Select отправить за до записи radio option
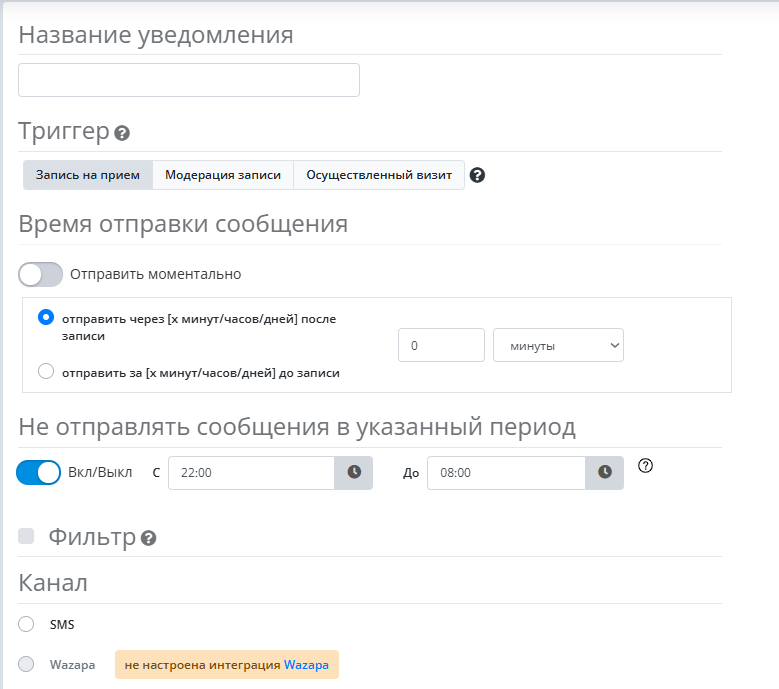This screenshot has width=779, height=689. point(45,372)
